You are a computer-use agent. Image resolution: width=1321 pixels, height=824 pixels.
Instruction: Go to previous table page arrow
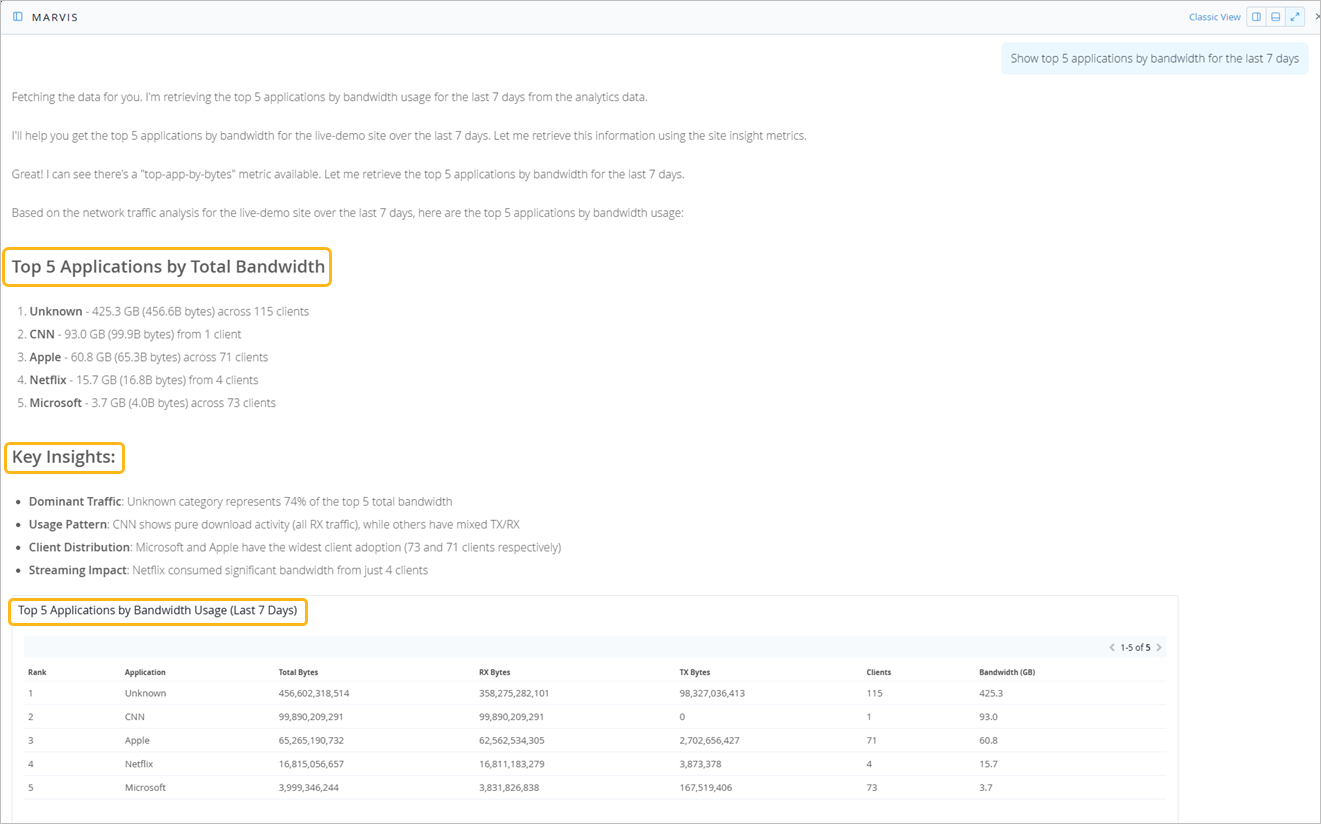pyautogui.click(x=1112, y=647)
